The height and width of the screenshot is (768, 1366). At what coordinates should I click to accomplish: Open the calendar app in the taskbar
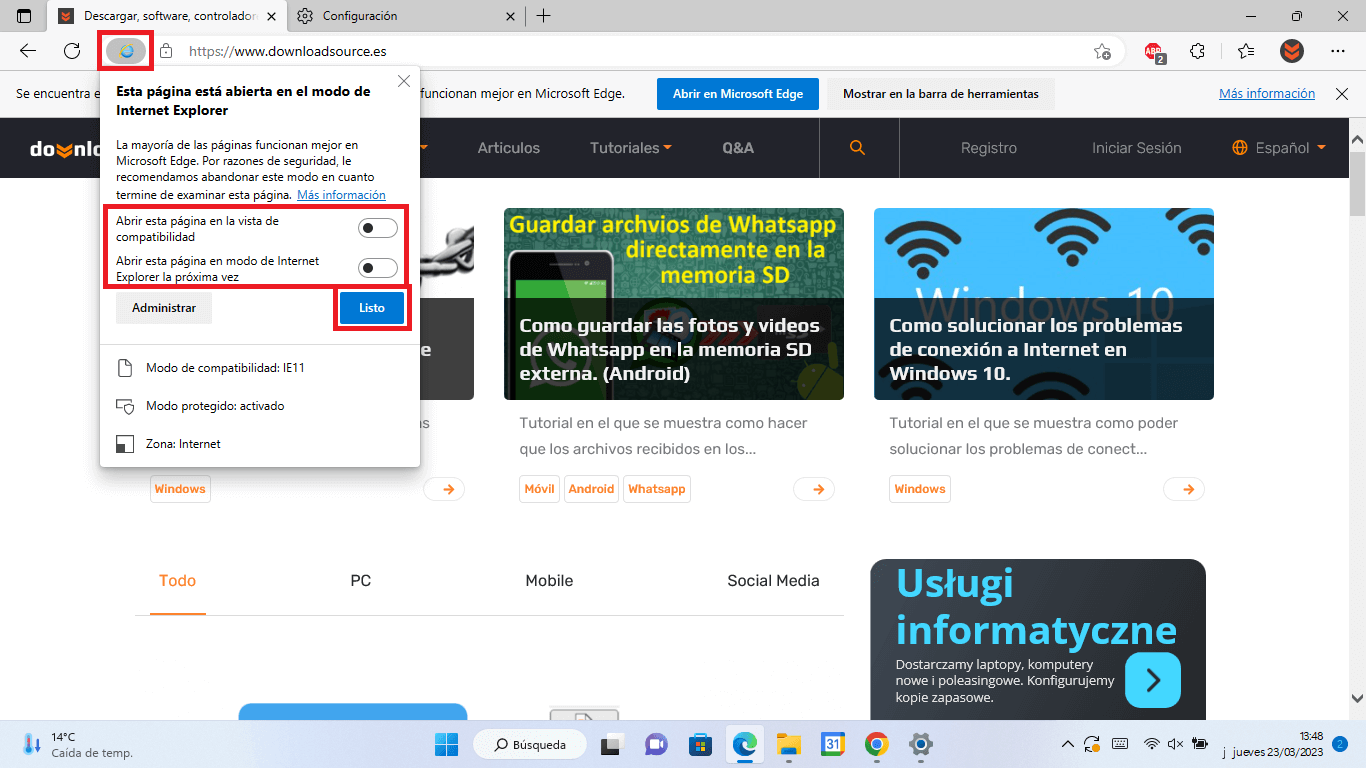click(833, 744)
